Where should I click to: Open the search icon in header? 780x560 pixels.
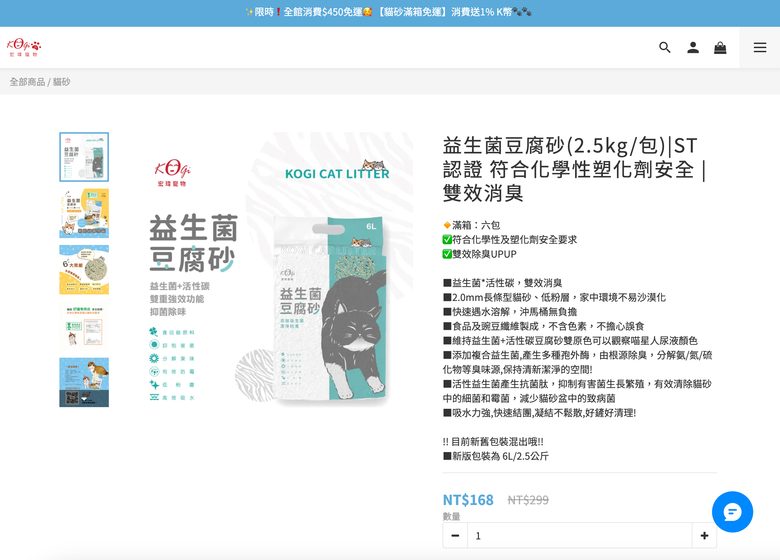tap(665, 48)
